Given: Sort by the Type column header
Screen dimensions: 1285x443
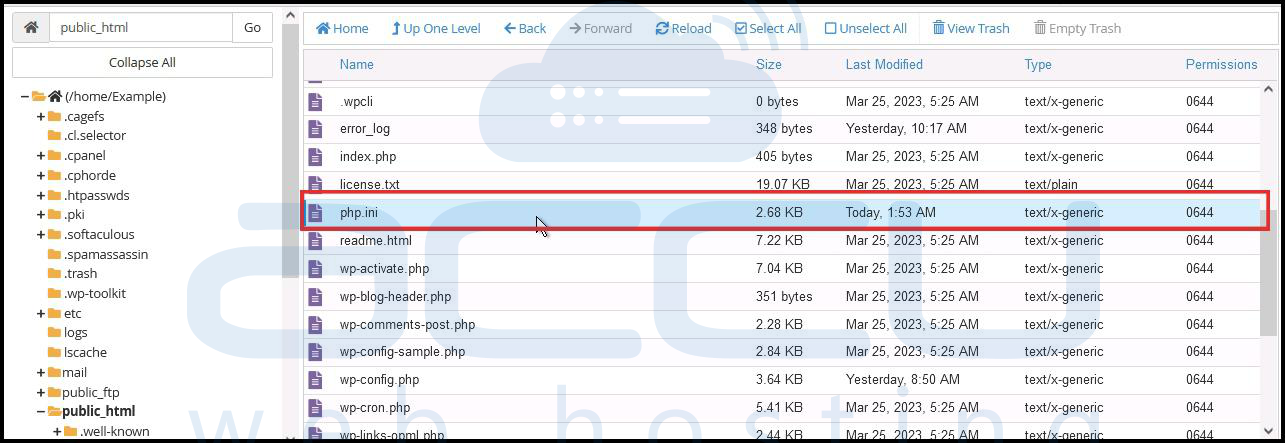Looking at the screenshot, I should pos(1038,64).
